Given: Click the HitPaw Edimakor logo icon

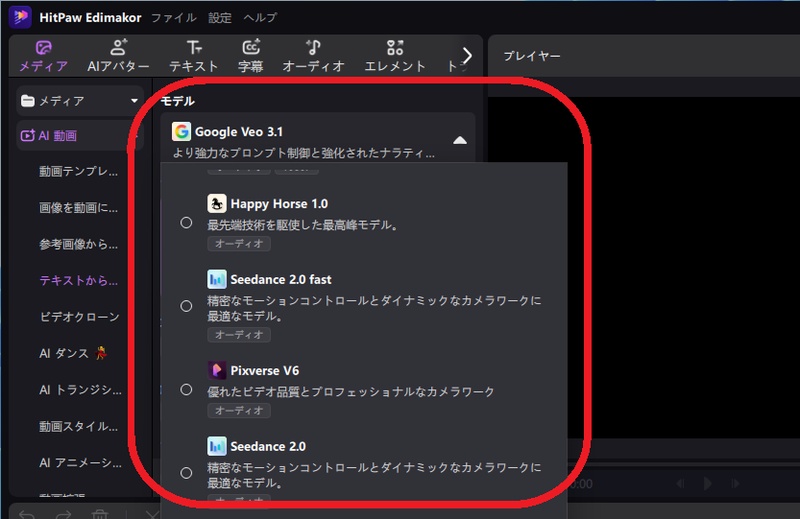Looking at the screenshot, I should [x=20, y=17].
